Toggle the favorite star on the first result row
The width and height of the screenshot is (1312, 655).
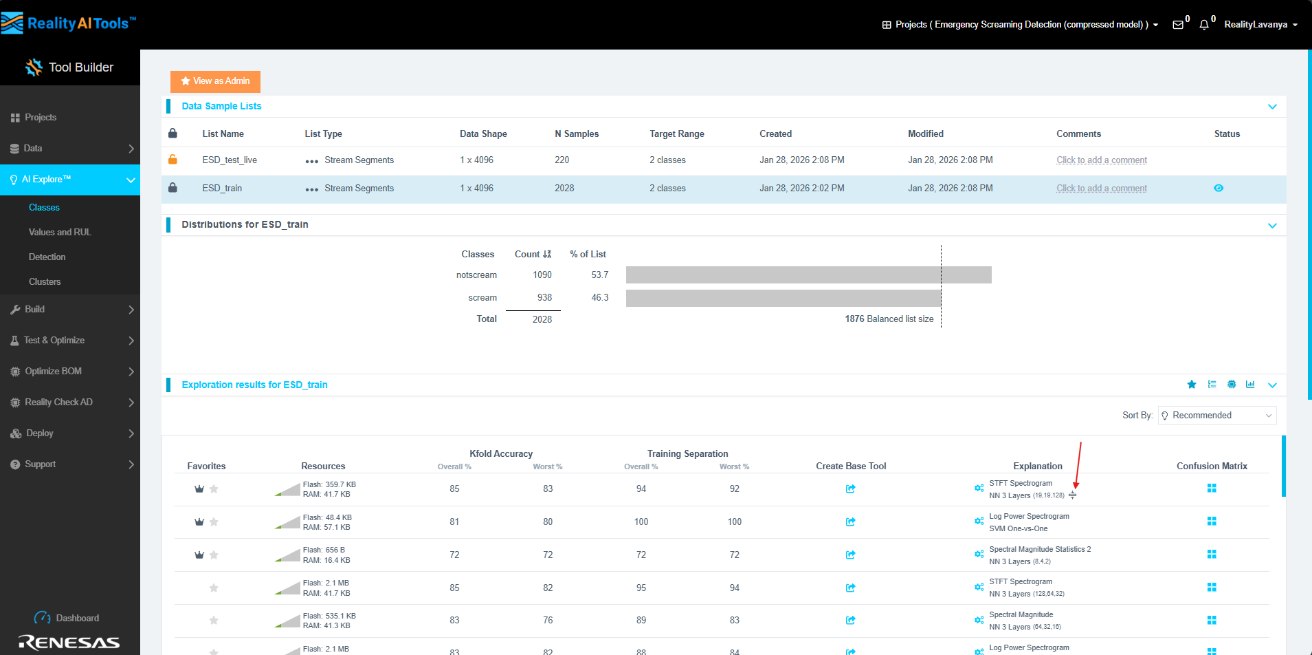tap(213, 489)
